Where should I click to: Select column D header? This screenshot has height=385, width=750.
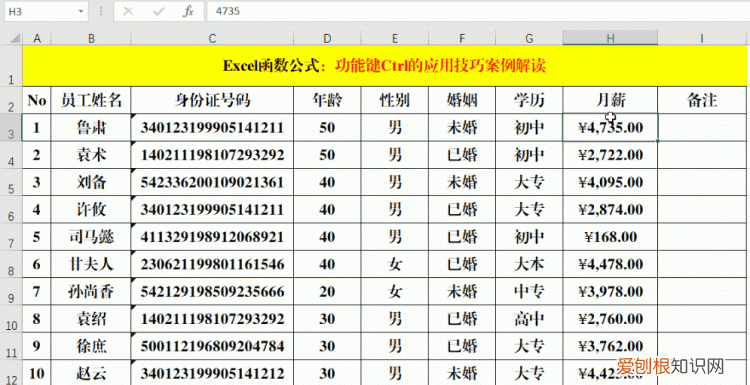(x=327, y=38)
